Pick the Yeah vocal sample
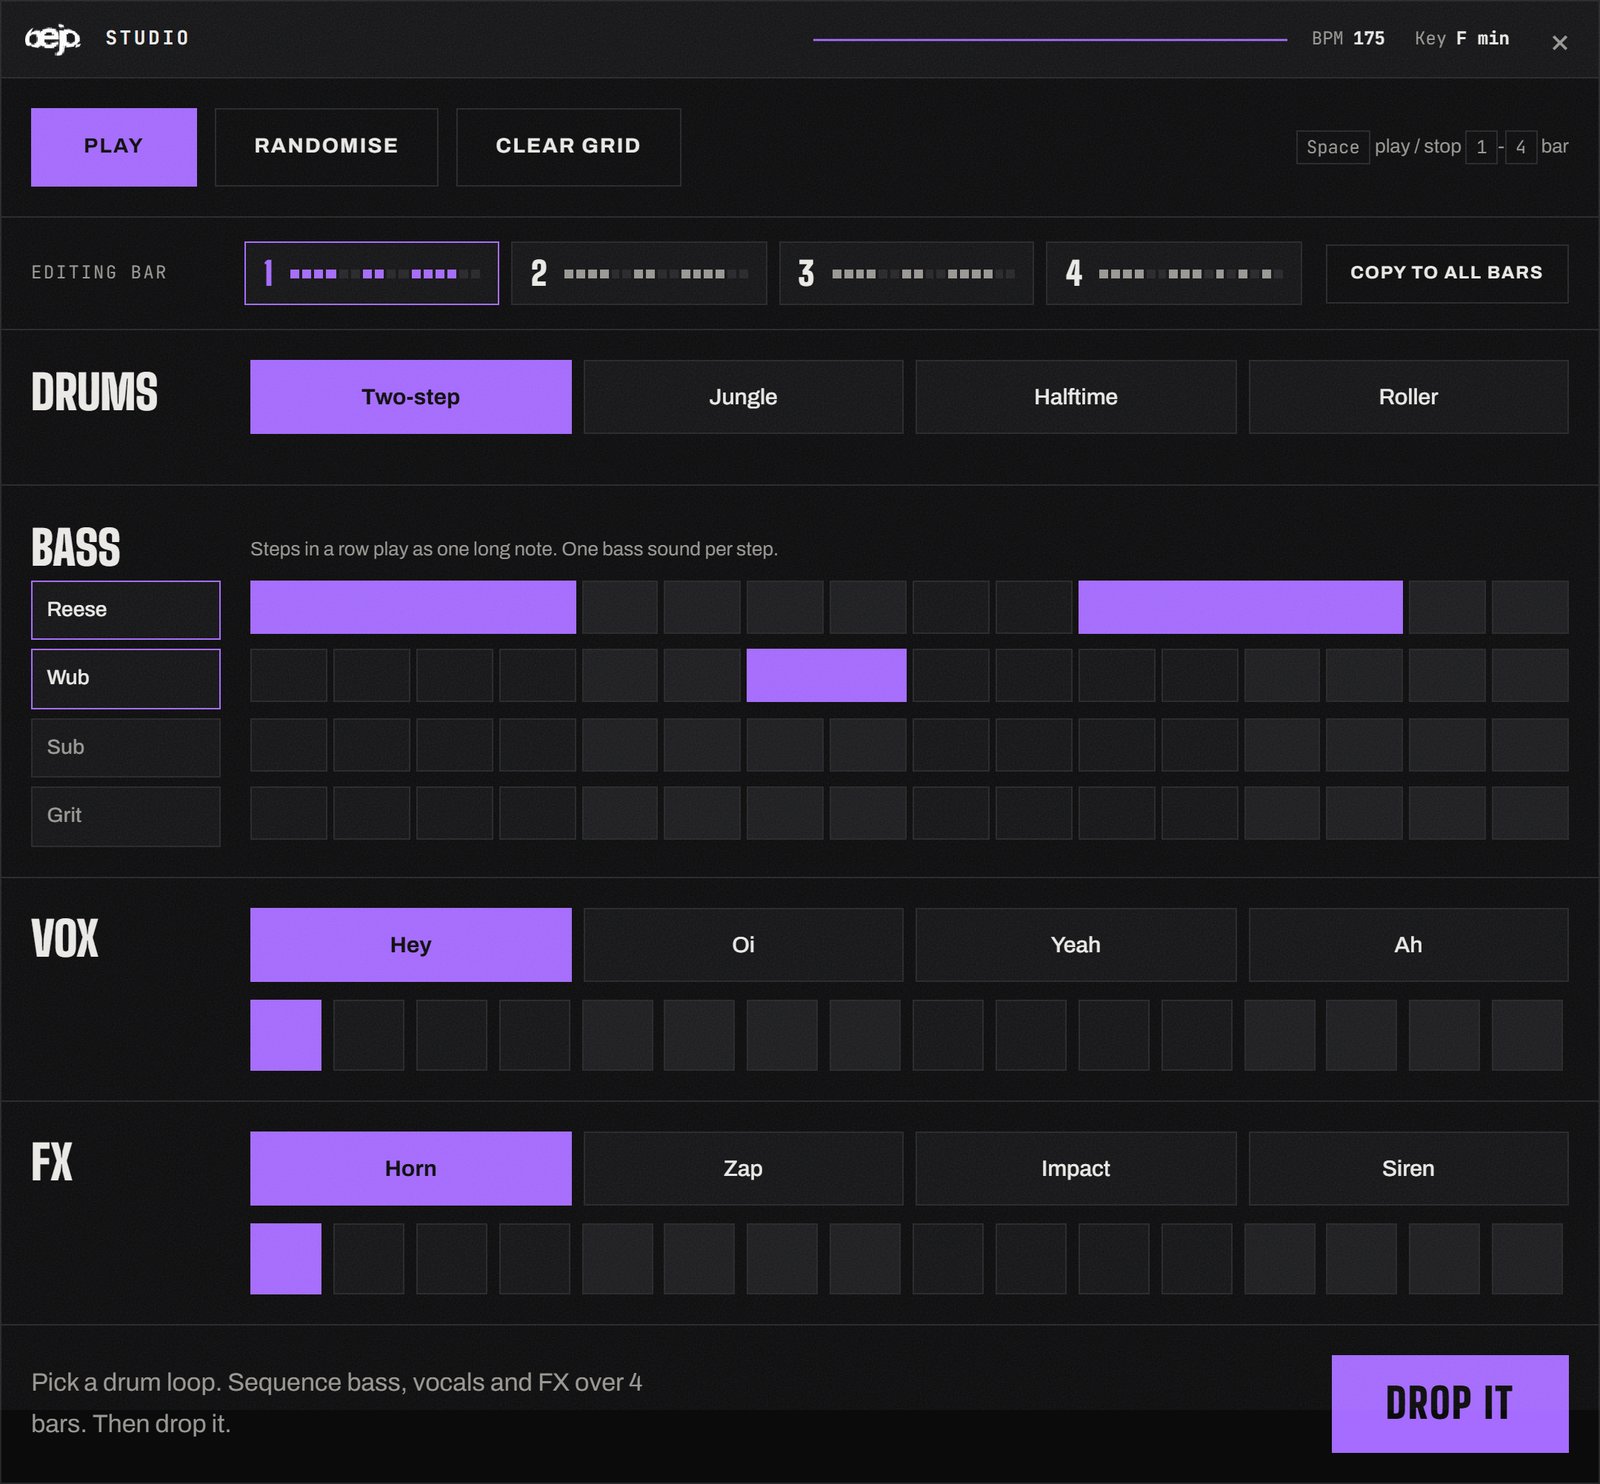 pos(1076,945)
